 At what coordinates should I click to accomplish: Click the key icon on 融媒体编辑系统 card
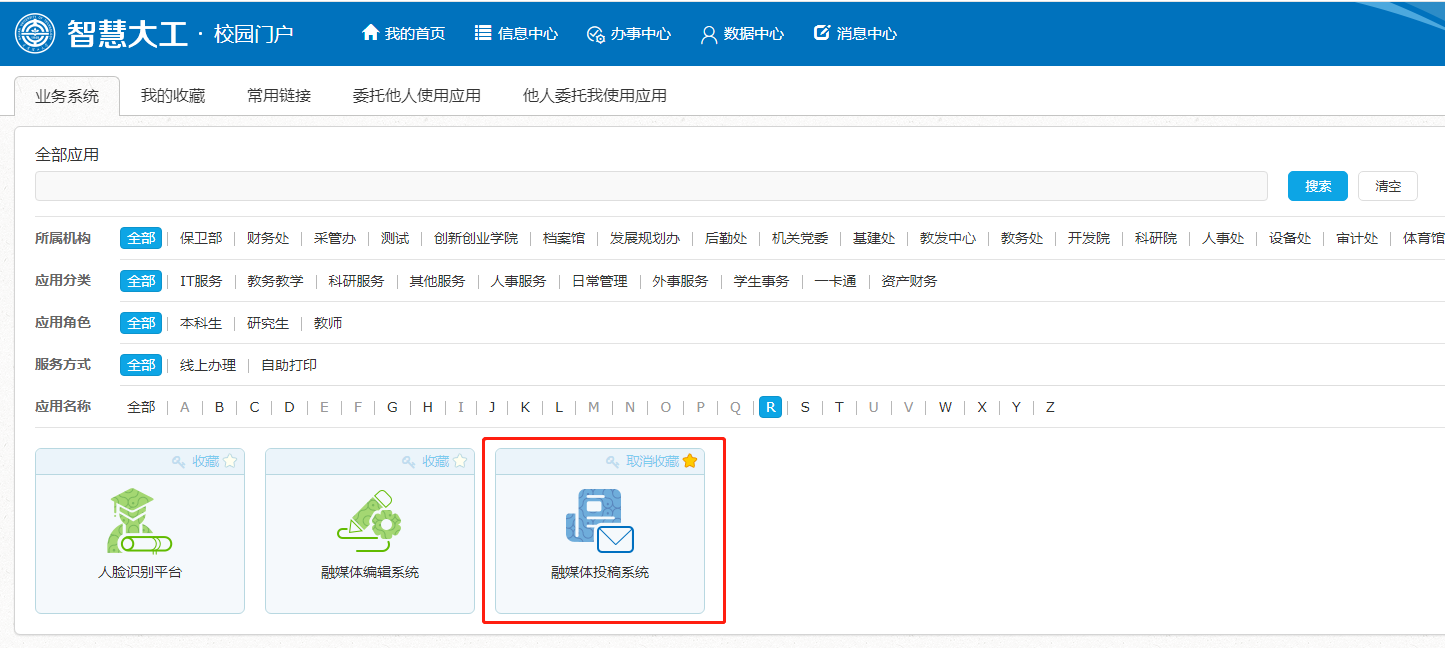[409, 461]
